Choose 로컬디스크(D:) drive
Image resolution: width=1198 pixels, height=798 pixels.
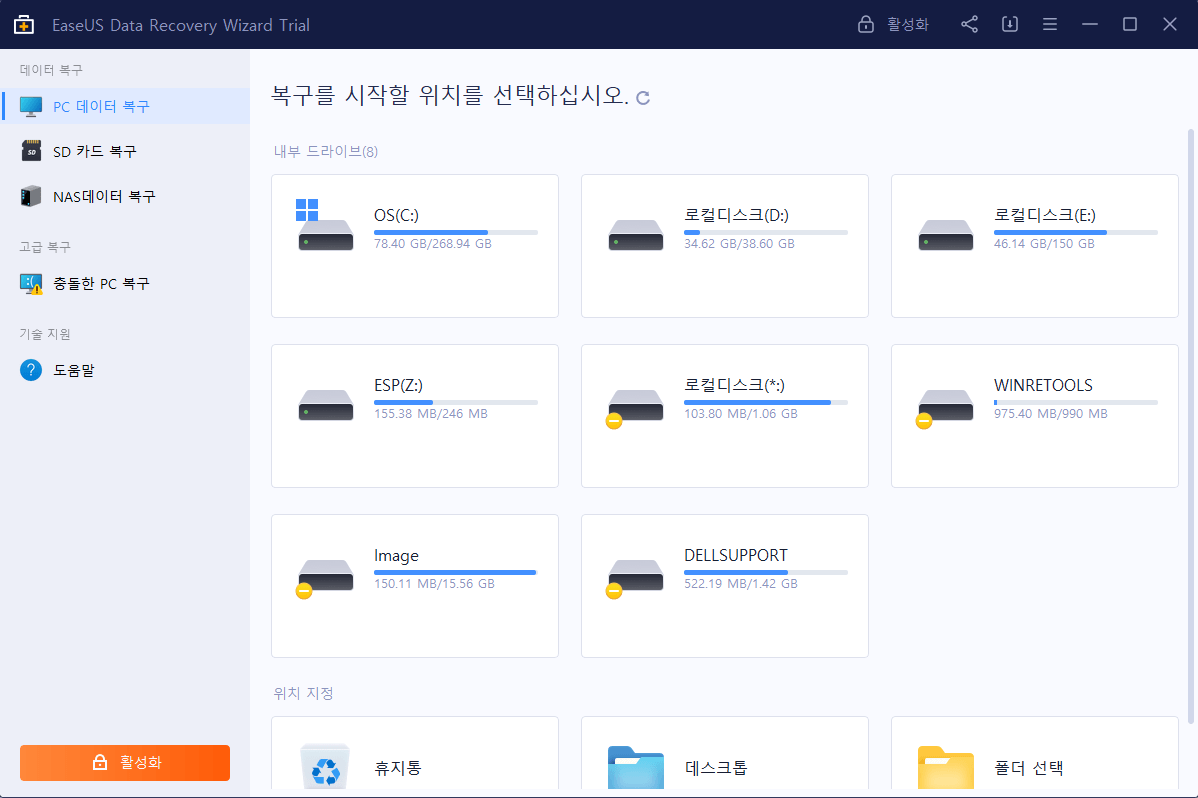724,246
